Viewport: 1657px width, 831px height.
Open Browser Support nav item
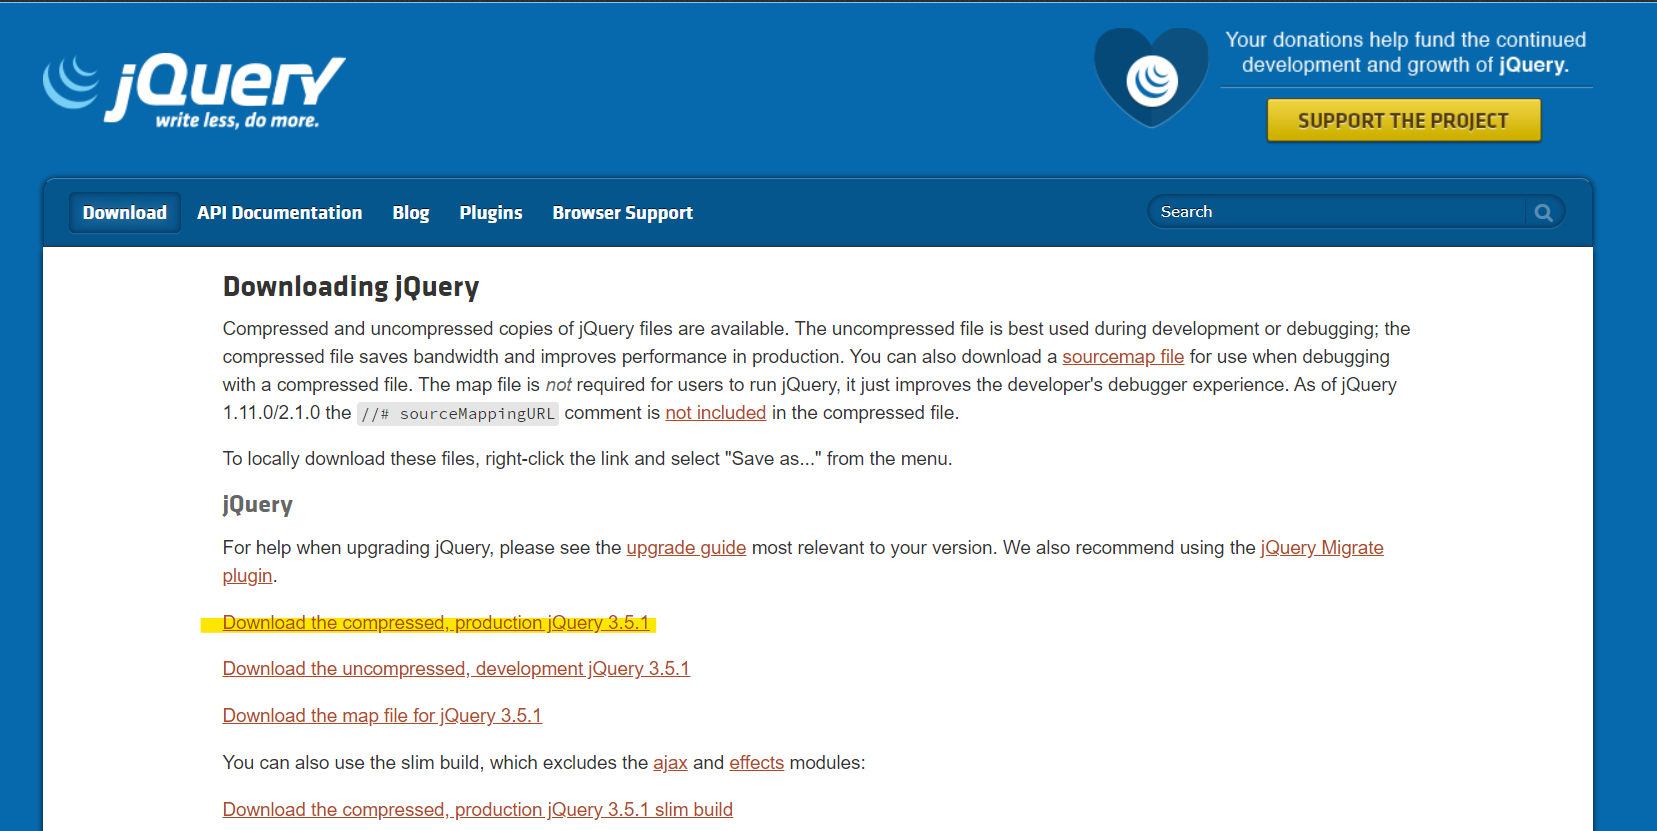(623, 213)
